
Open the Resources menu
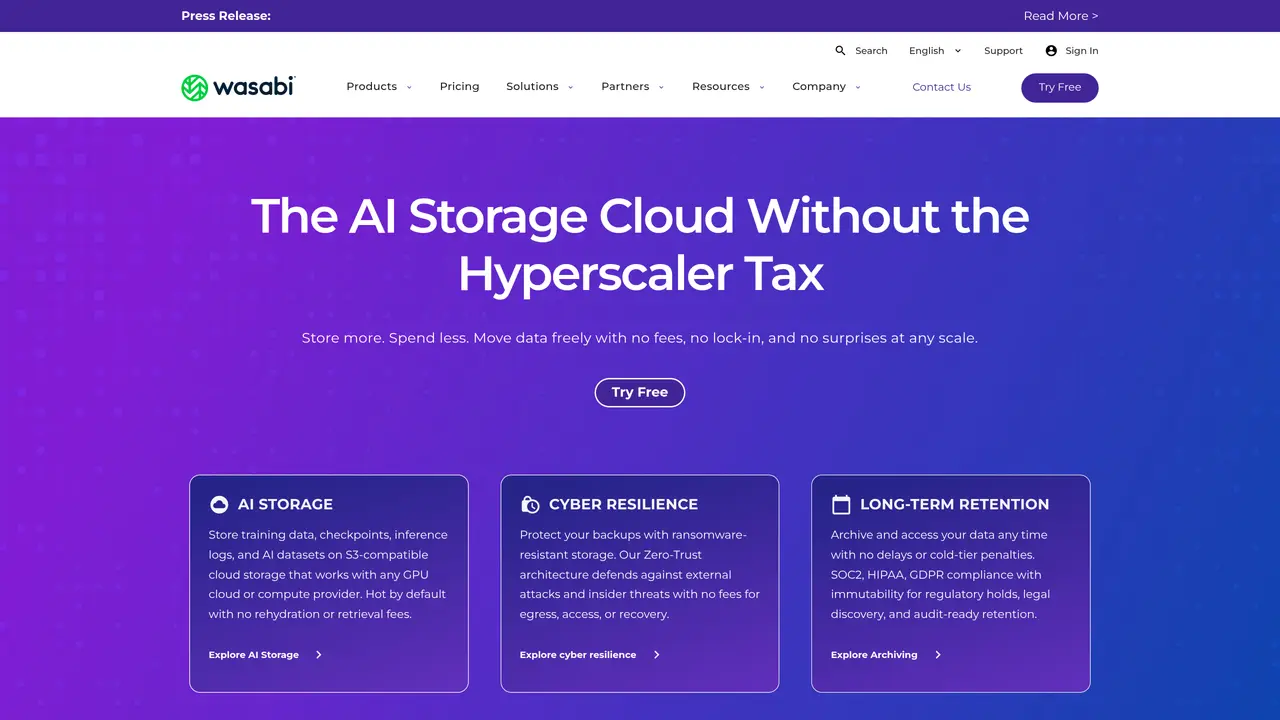pyautogui.click(x=721, y=87)
